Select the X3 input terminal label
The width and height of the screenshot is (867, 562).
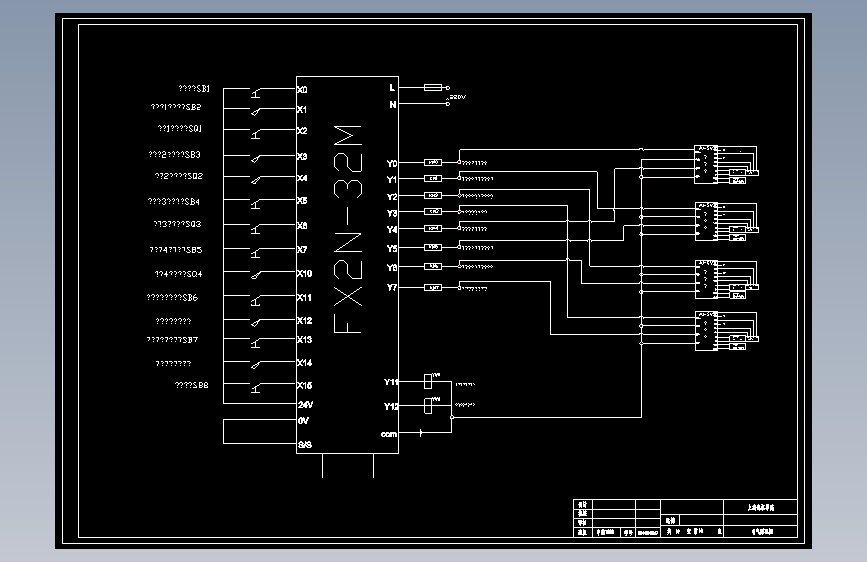click(x=302, y=157)
